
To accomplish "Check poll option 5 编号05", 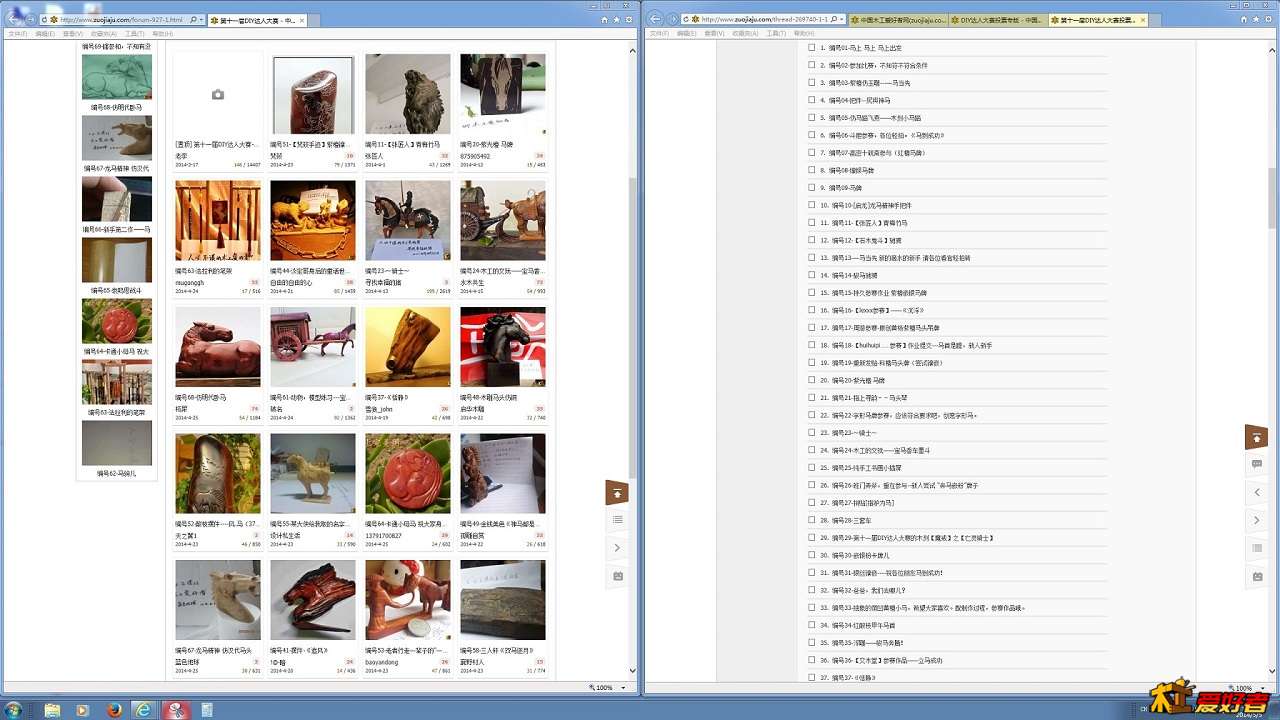I will (812, 118).
